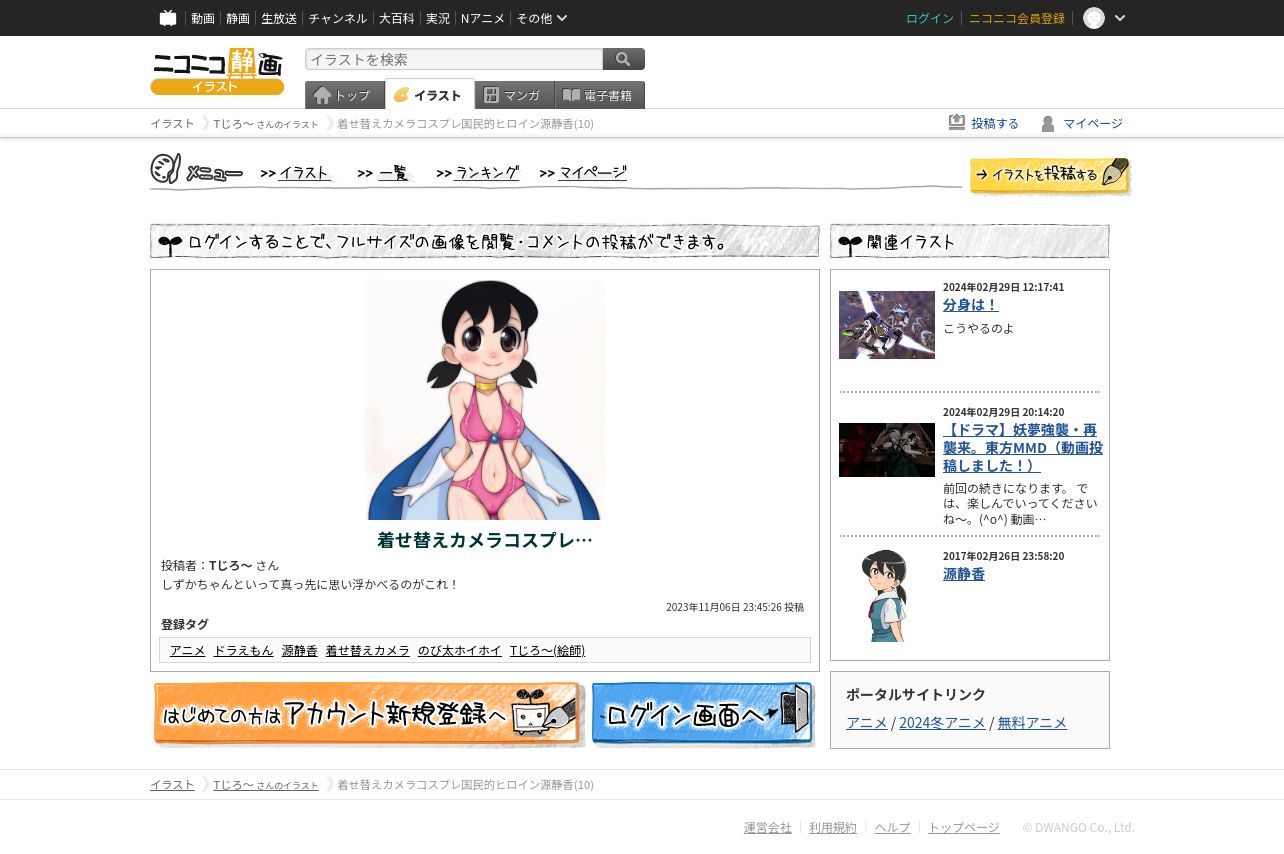Switch to the 電子書籍 tab
The height and width of the screenshot is (854, 1284).
599,95
